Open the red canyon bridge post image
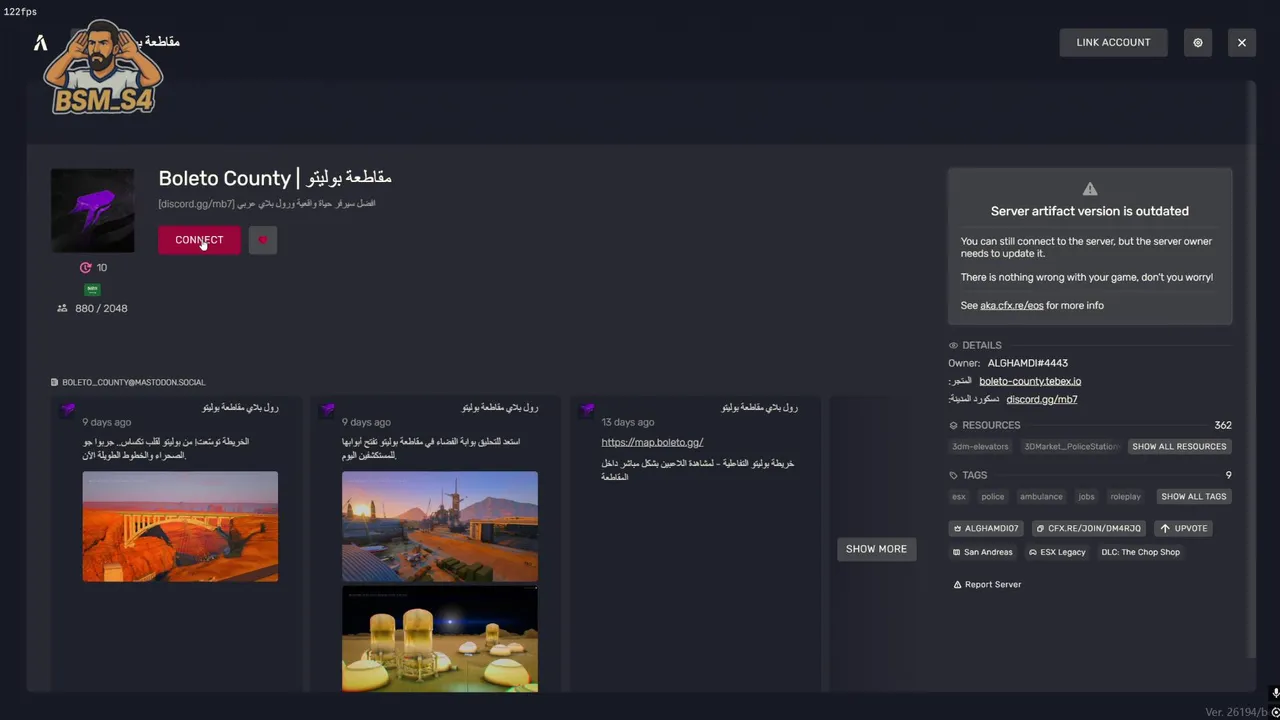The image size is (1280, 720). [x=180, y=527]
